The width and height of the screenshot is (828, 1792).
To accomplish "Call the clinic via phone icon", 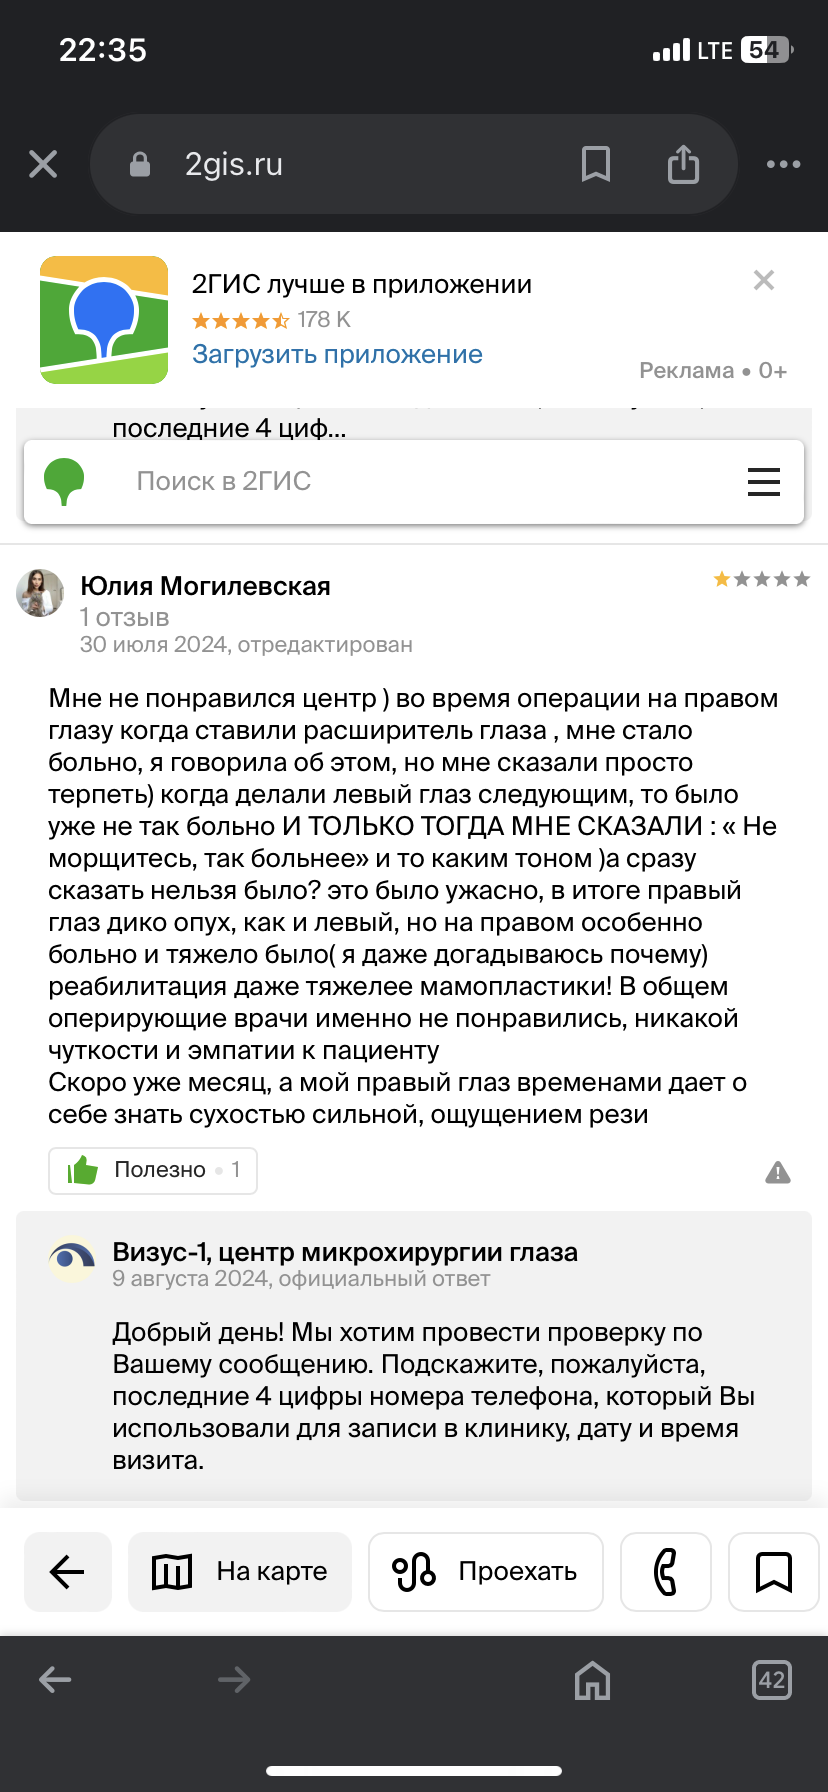I will tap(665, 1572).
